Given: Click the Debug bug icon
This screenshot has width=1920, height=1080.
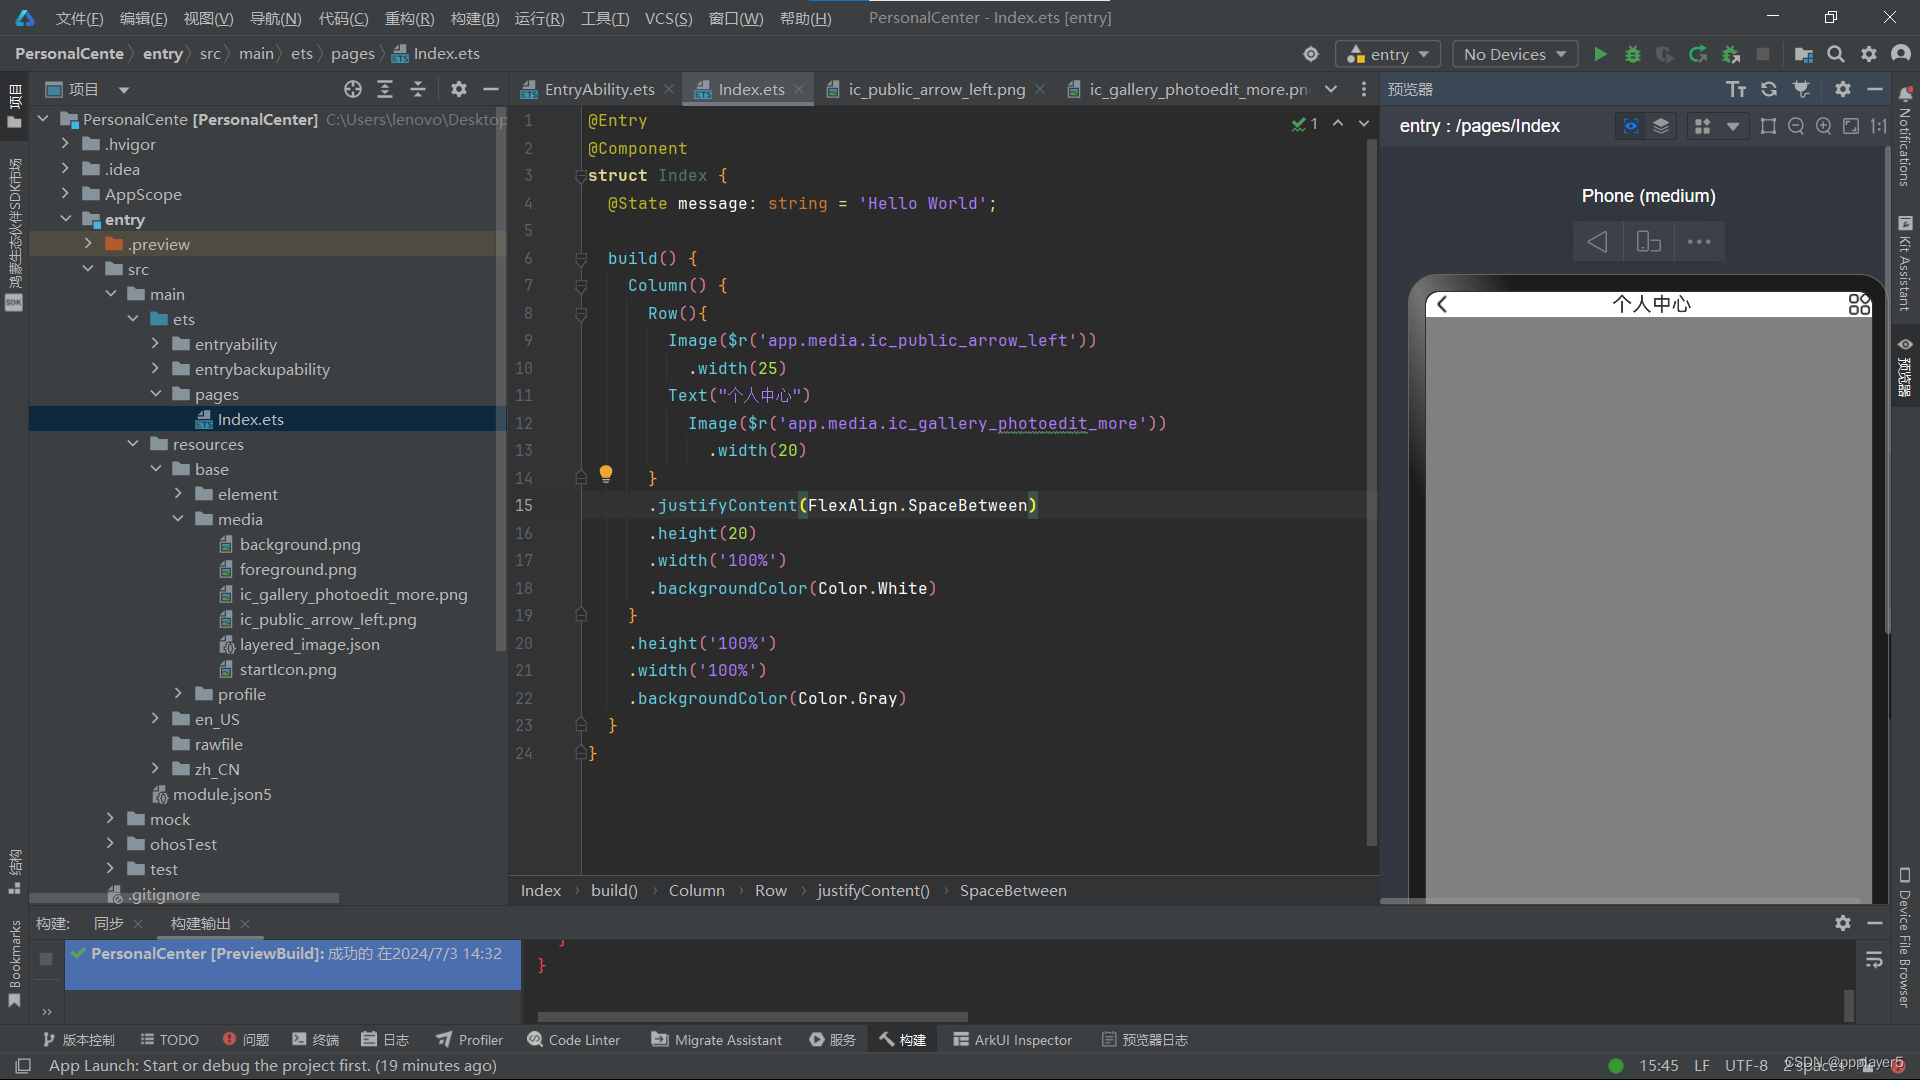Looking at the screenshot, I should pos(1633,54).
